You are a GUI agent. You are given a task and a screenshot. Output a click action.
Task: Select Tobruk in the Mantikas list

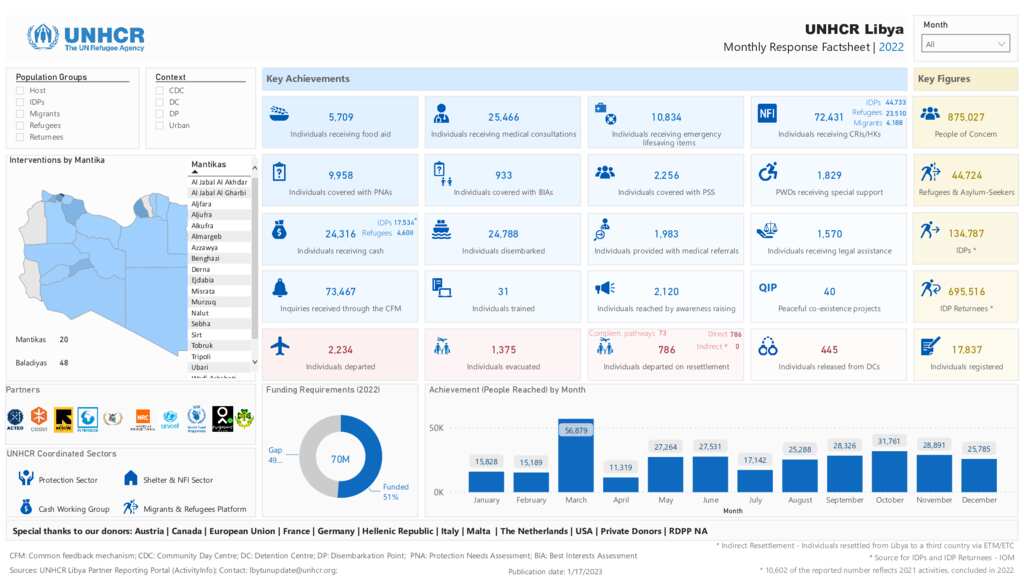pyautogui.click(x=219, y=345)
